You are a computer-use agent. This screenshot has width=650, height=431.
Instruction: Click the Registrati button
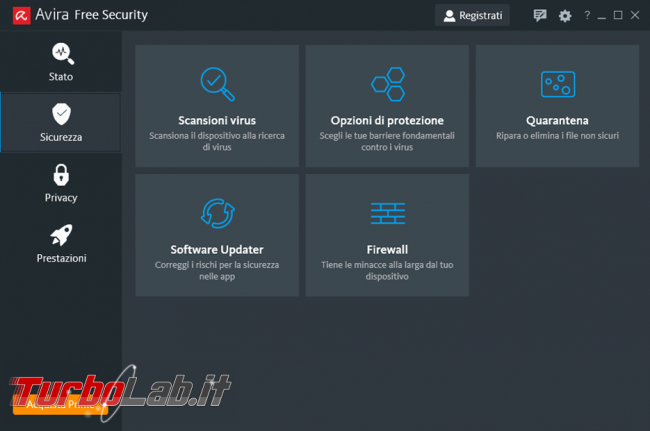tap(472, 16)
